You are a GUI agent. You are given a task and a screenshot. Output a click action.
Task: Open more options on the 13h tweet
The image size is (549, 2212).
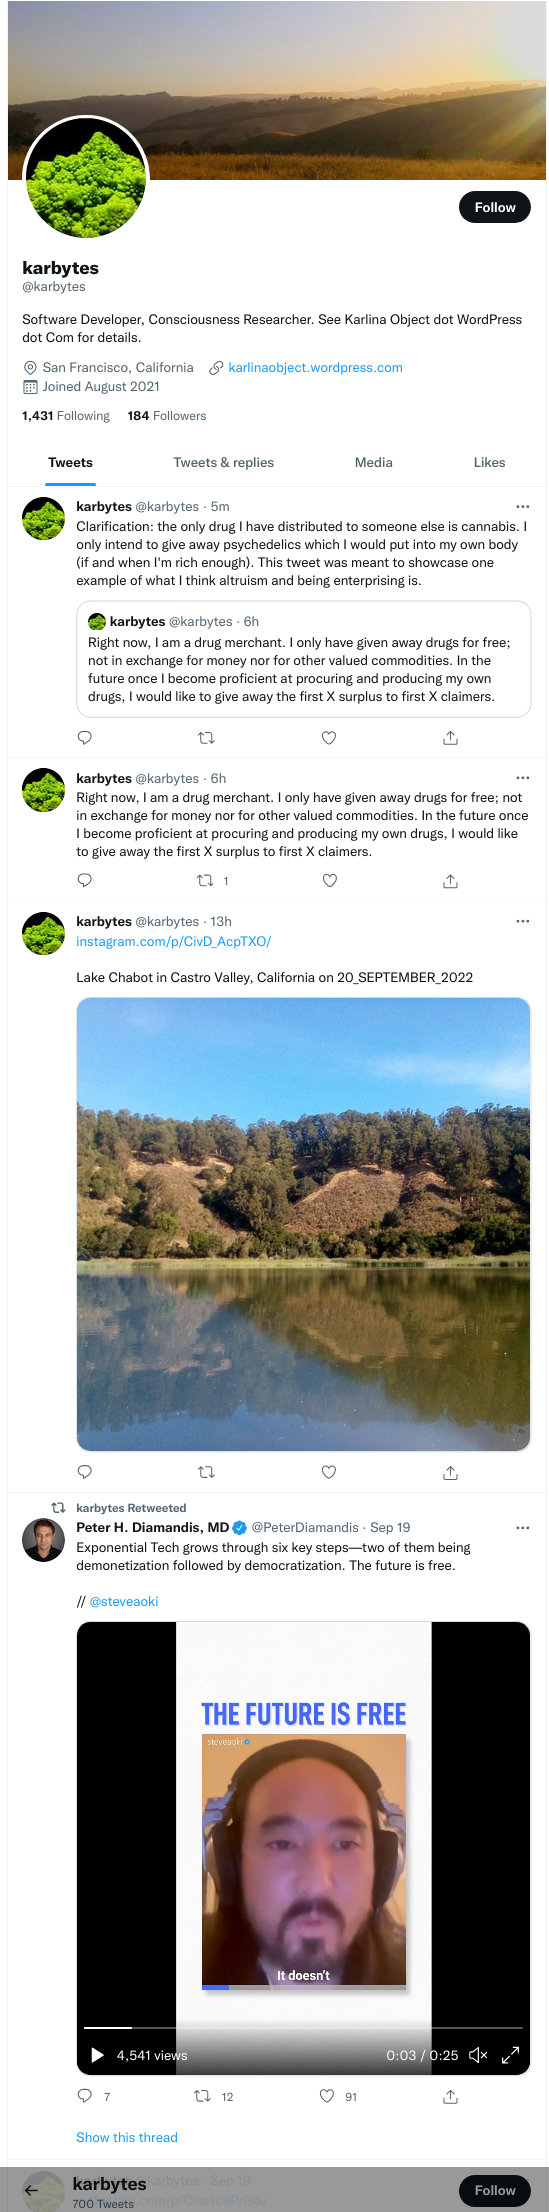523,921
